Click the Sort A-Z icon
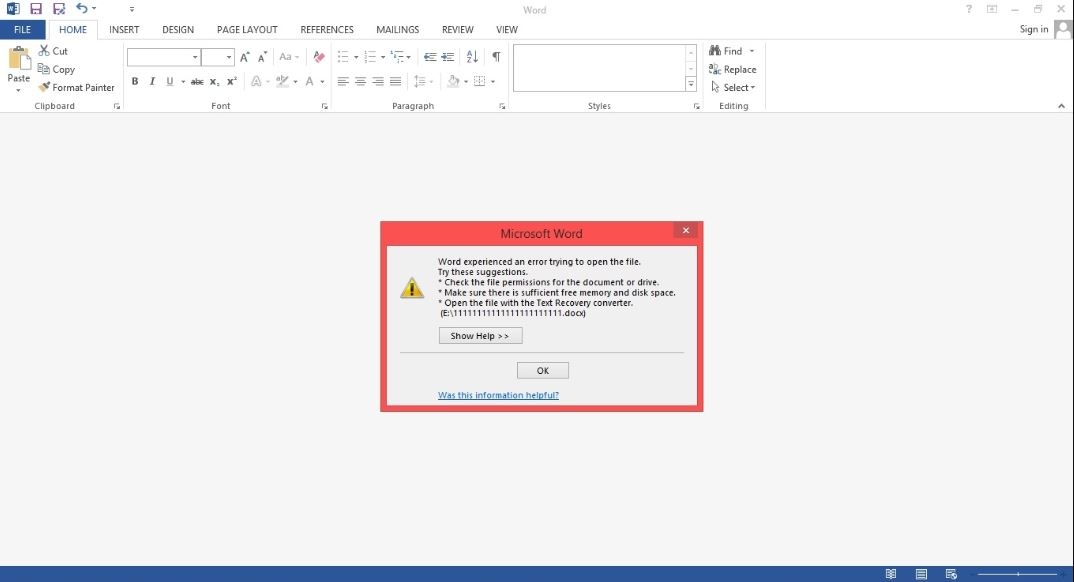 pos(472,57)
